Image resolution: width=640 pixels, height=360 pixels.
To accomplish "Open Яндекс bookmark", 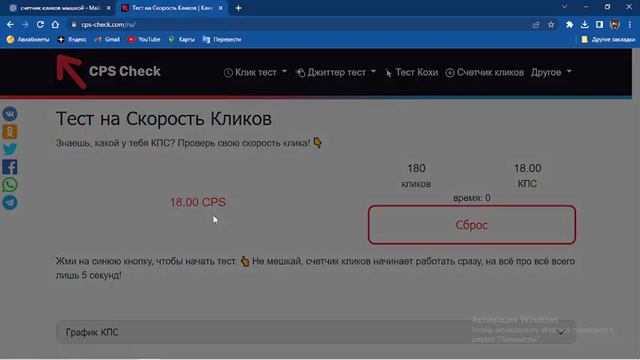I will click(72, 40).
